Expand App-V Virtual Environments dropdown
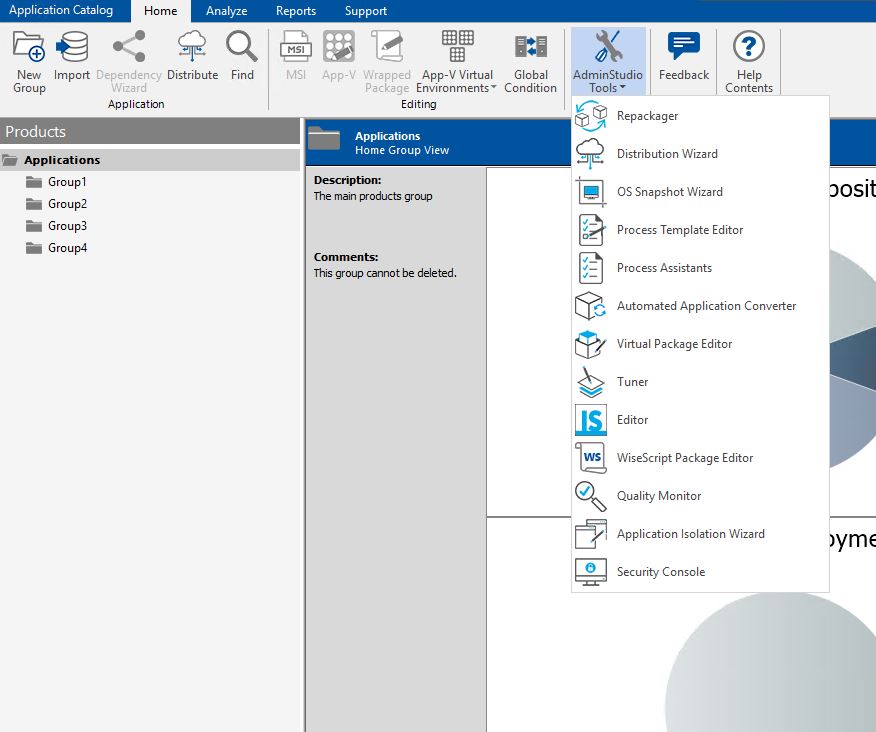 click(x=456, y=61)
